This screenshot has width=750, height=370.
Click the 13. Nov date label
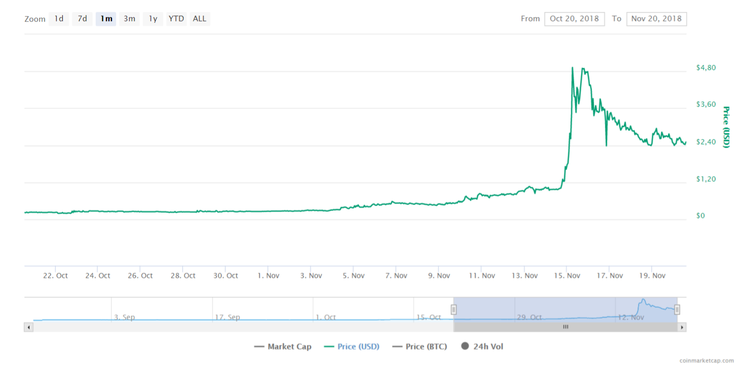524,276
